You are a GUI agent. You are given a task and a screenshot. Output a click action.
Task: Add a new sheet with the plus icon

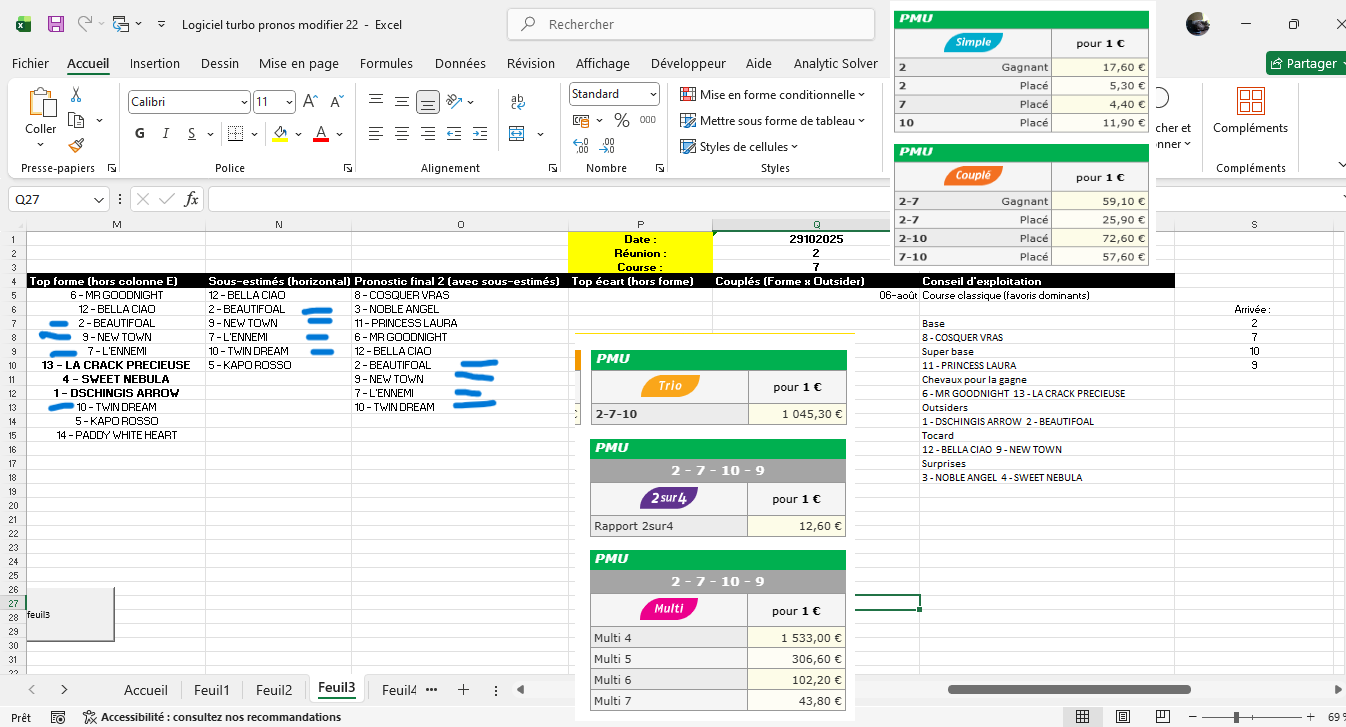tap(463, 689)
